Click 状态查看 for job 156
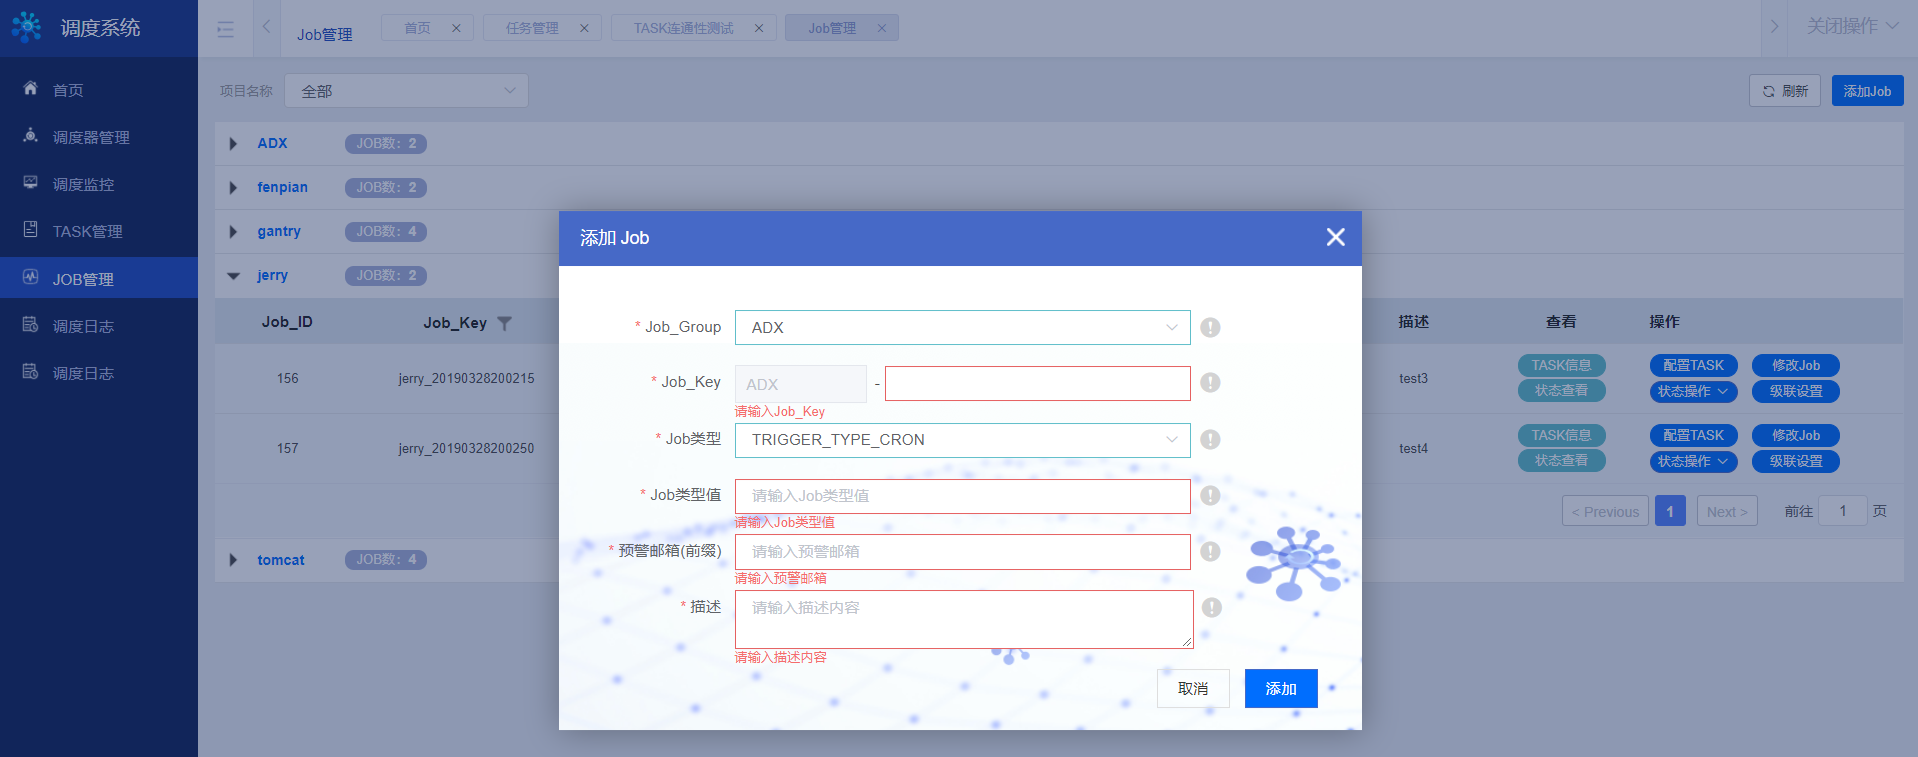The width and height of the screenshot is (1918, 757). tap(1561, 390)
